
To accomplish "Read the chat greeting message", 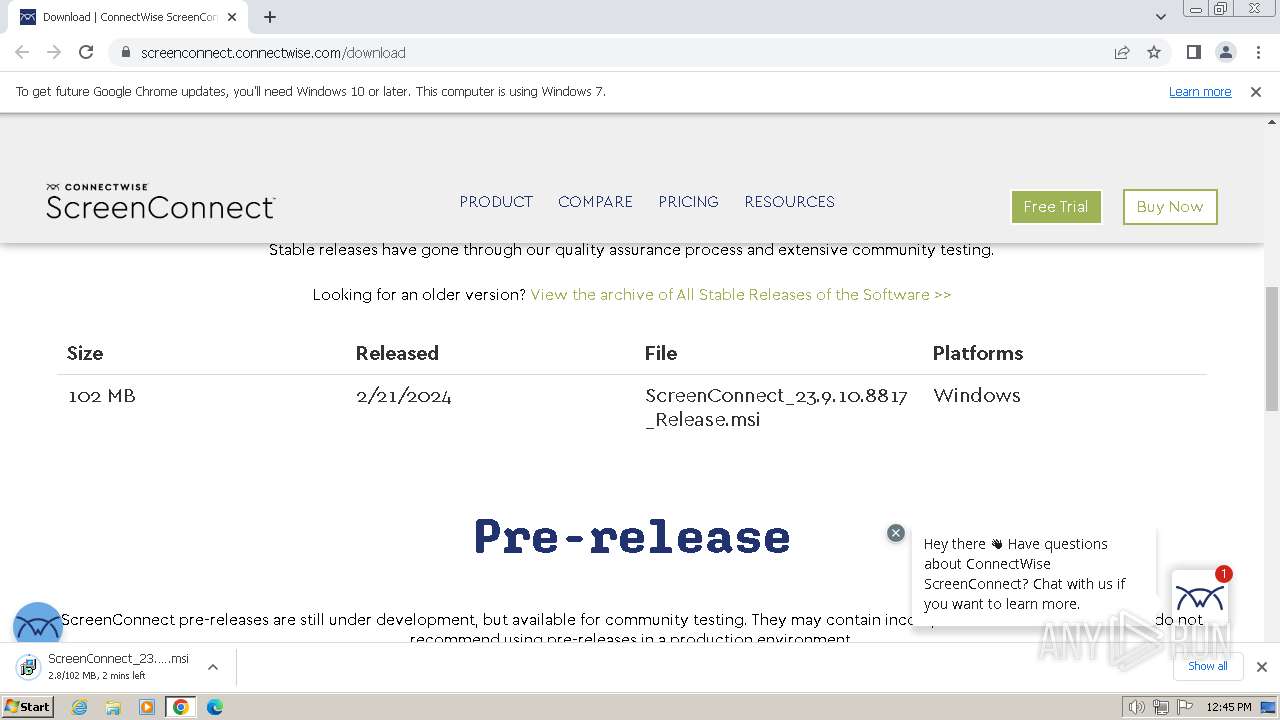I will (x=1025, y=574).
